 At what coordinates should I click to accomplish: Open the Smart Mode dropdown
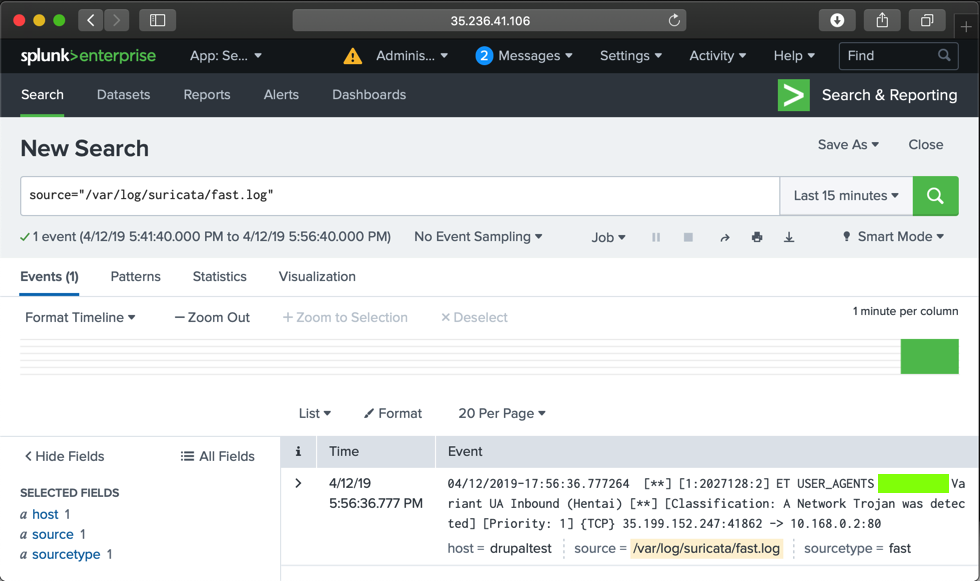pos(893,237)
